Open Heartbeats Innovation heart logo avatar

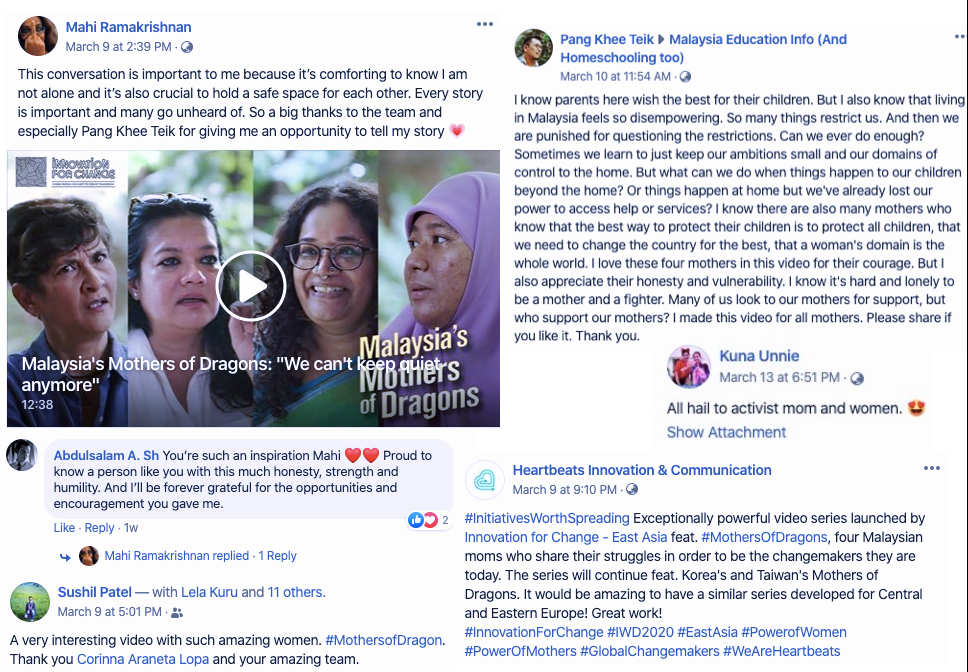pos(485,479)
